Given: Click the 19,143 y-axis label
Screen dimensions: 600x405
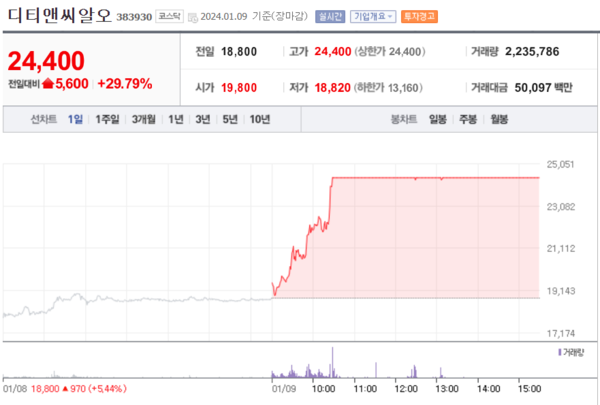Looking at the screenshot, I should [x=561, y=291].
